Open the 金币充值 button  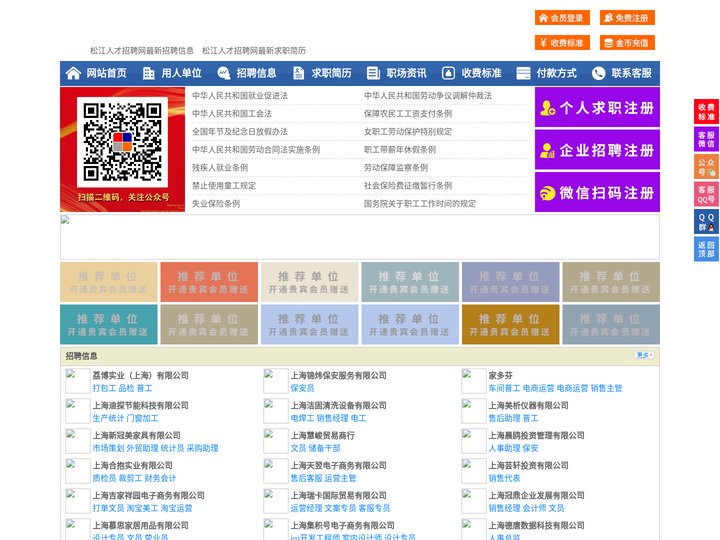coord(627,43)
